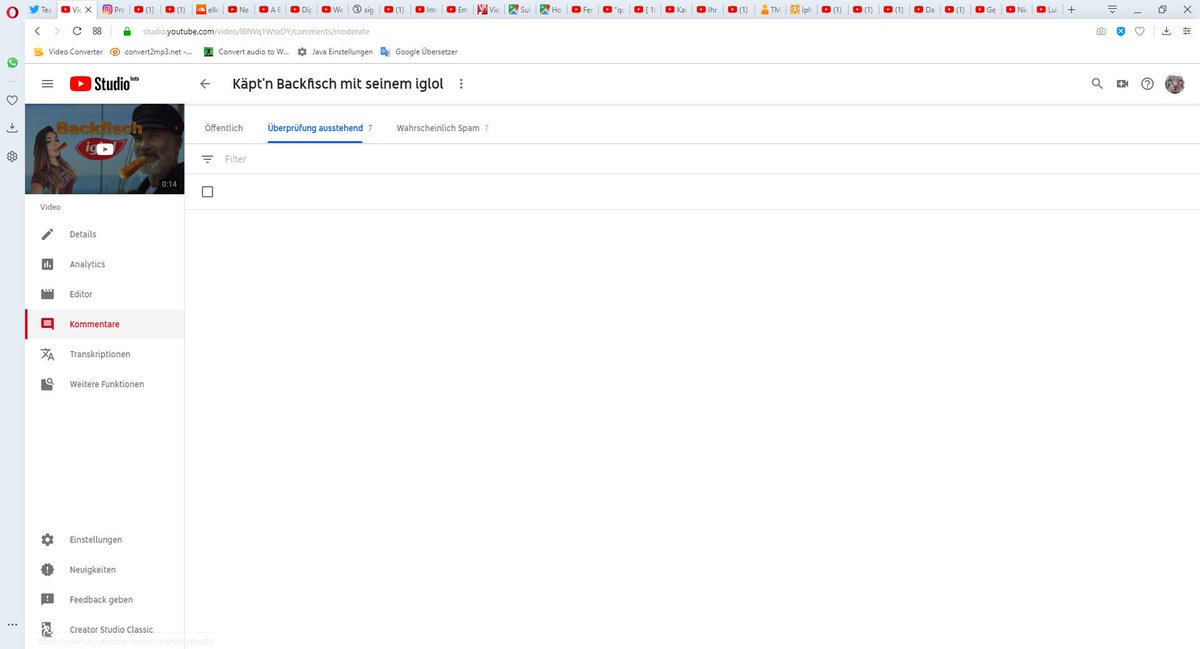Open the account avatar menu
Viewport: 1200px width, 649px height.
pyautogui.click(x=1175, y=84)
